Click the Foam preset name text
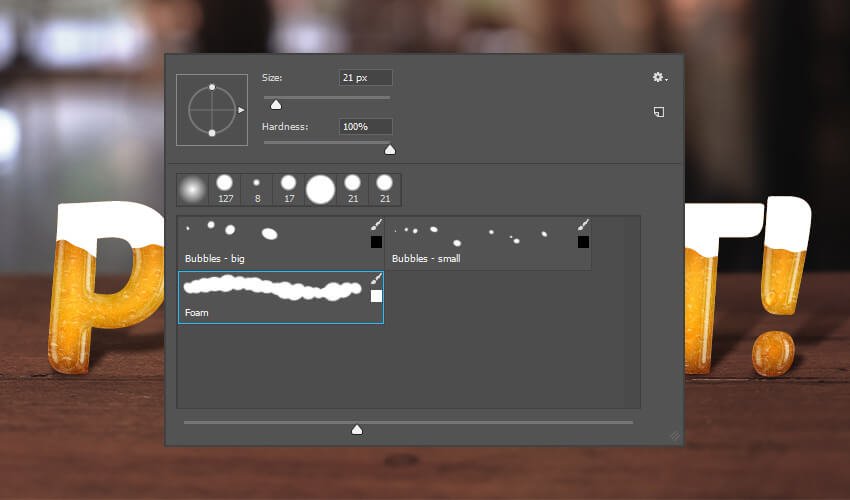850x500 pixels. (x=196, y=313)
